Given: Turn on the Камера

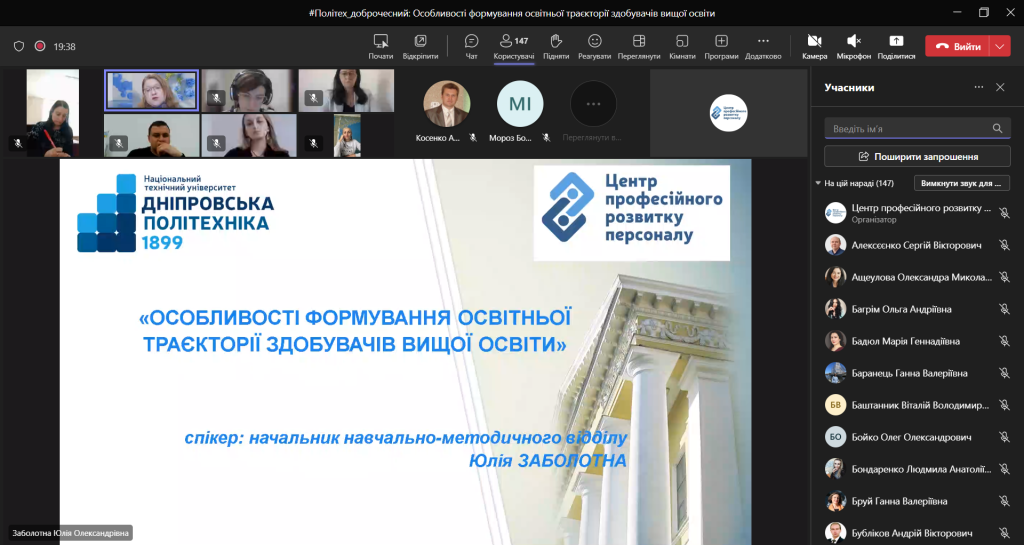Looking at the screenshot, I should click(814, 46).
